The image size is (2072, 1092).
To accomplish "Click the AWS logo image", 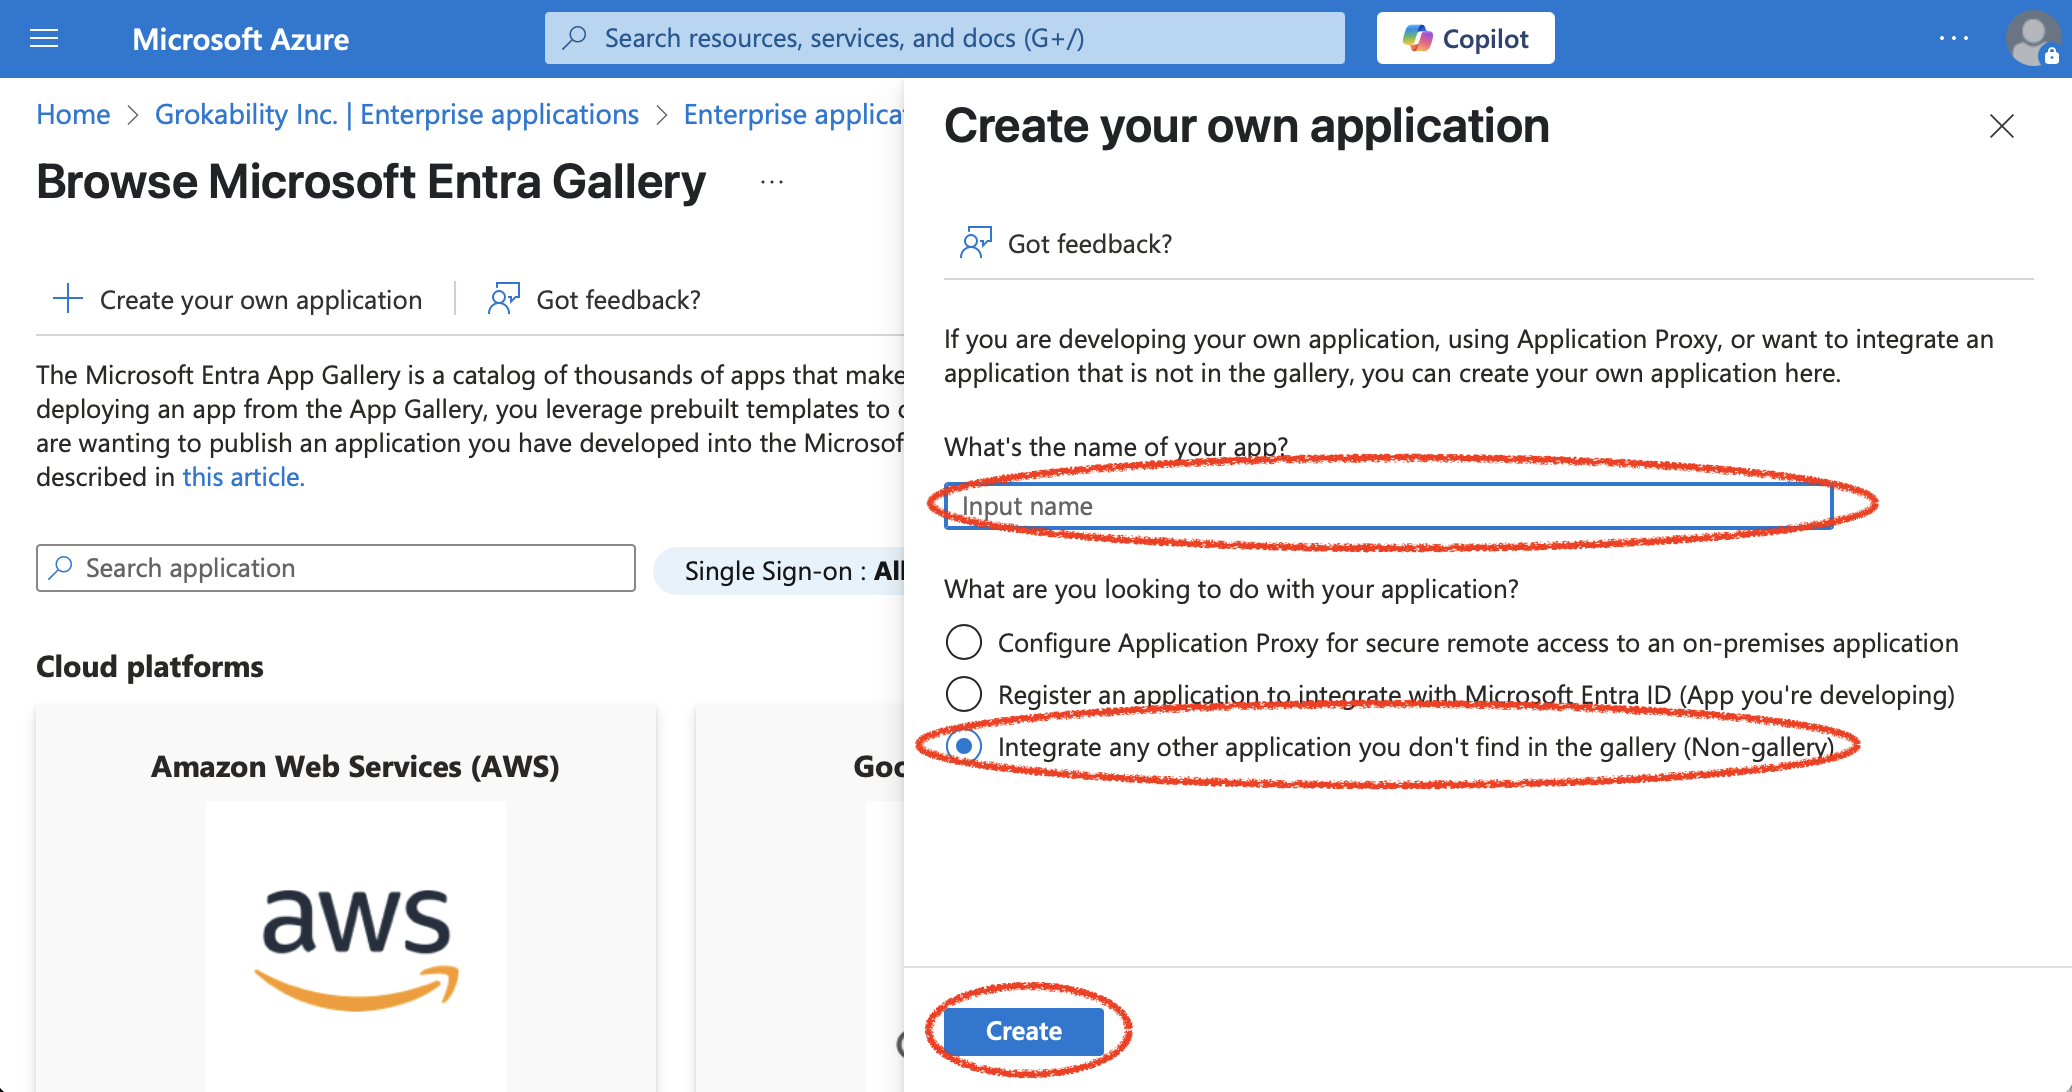I will coord(356,948).
